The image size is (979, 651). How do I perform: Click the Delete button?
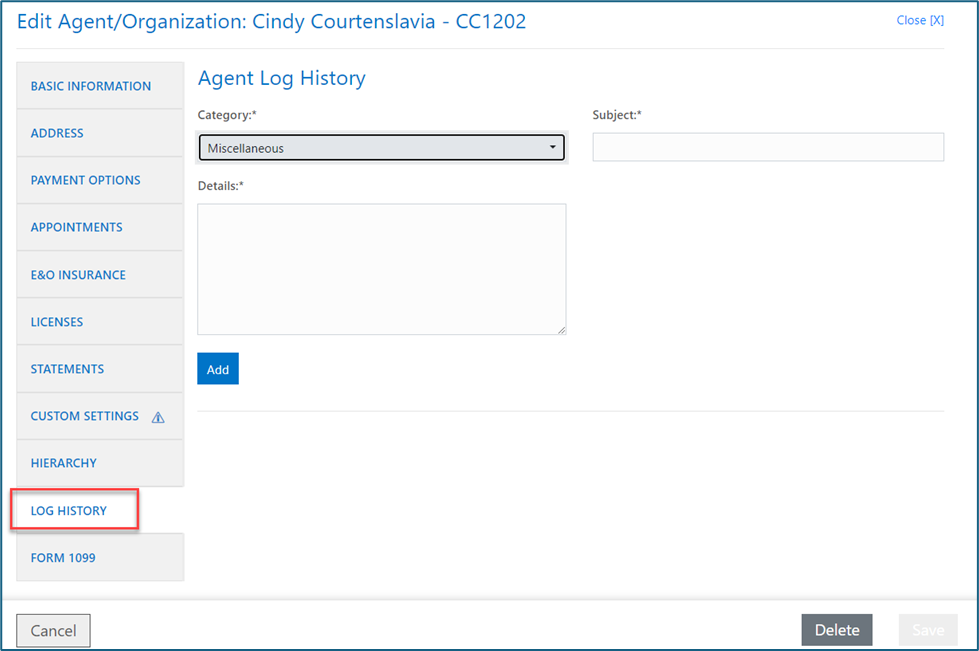coord(837,630)
